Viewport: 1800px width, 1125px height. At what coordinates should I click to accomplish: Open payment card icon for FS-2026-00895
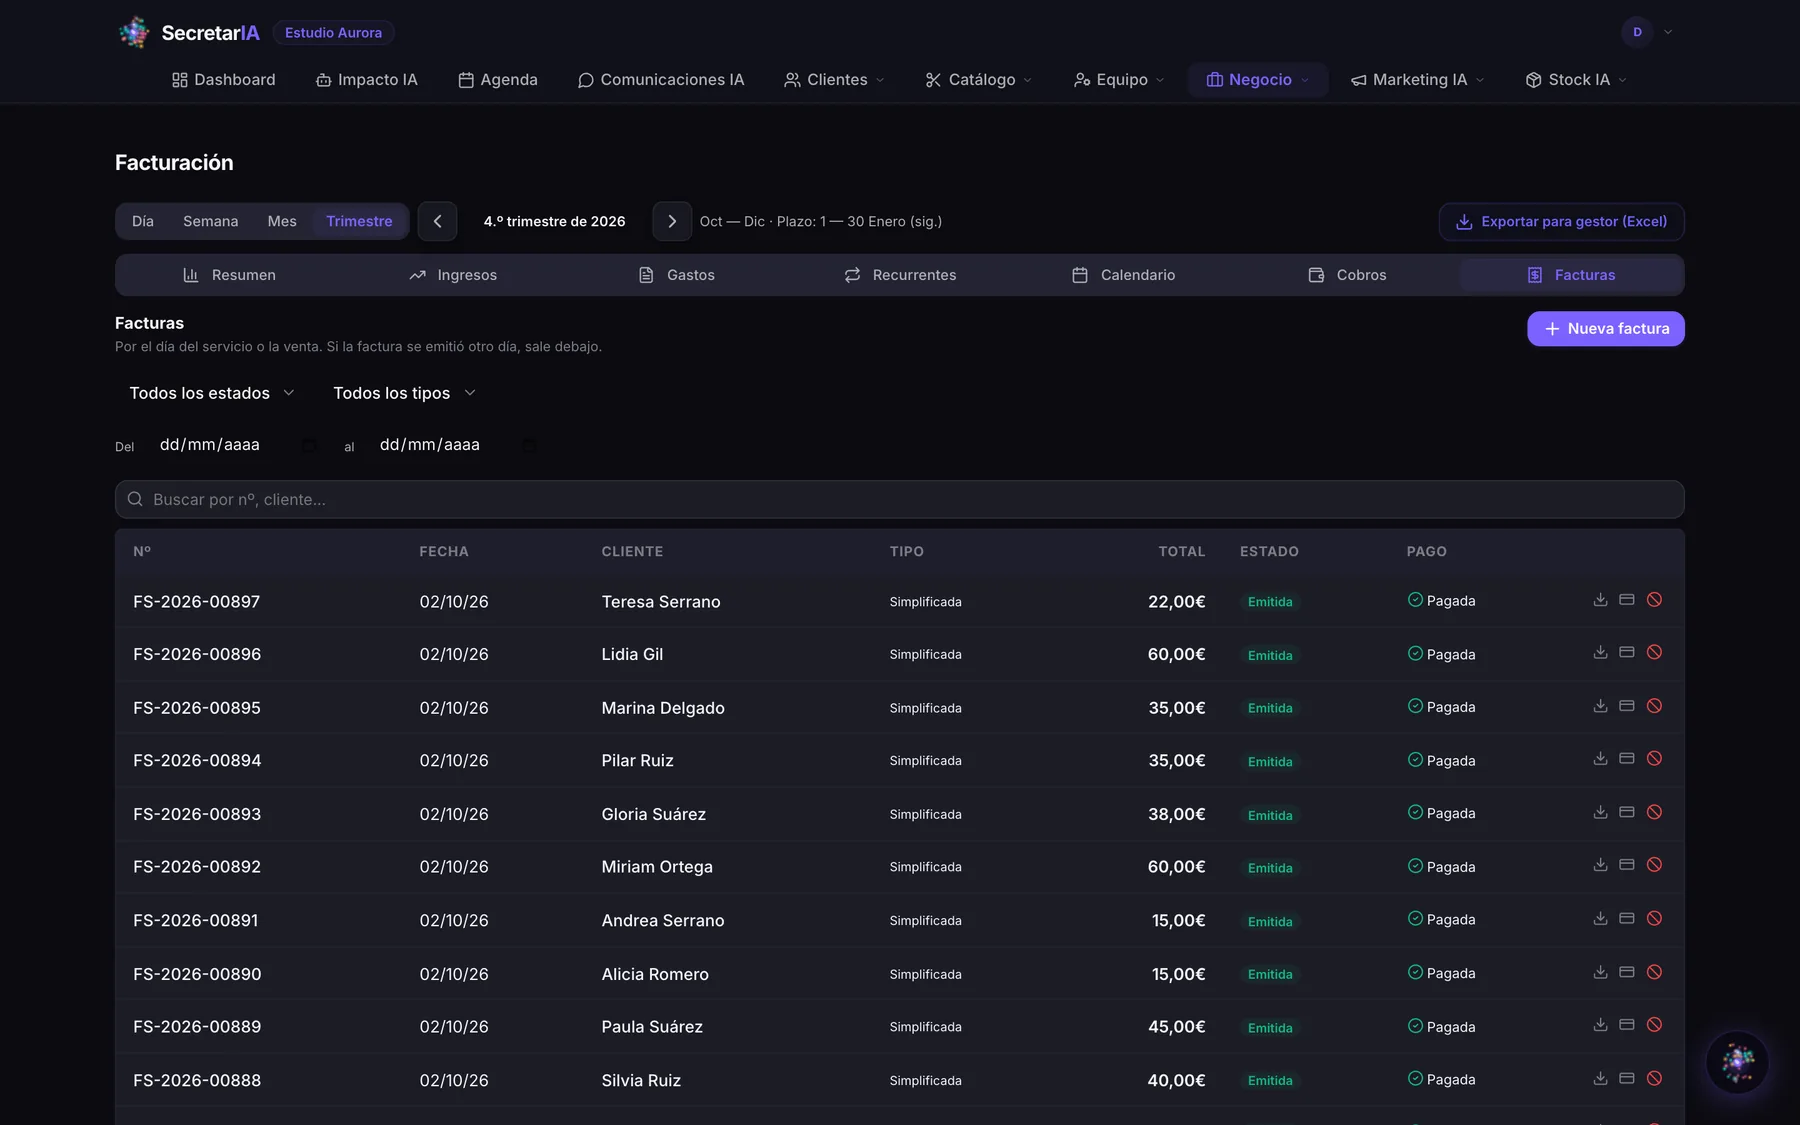pos(1627,706)
